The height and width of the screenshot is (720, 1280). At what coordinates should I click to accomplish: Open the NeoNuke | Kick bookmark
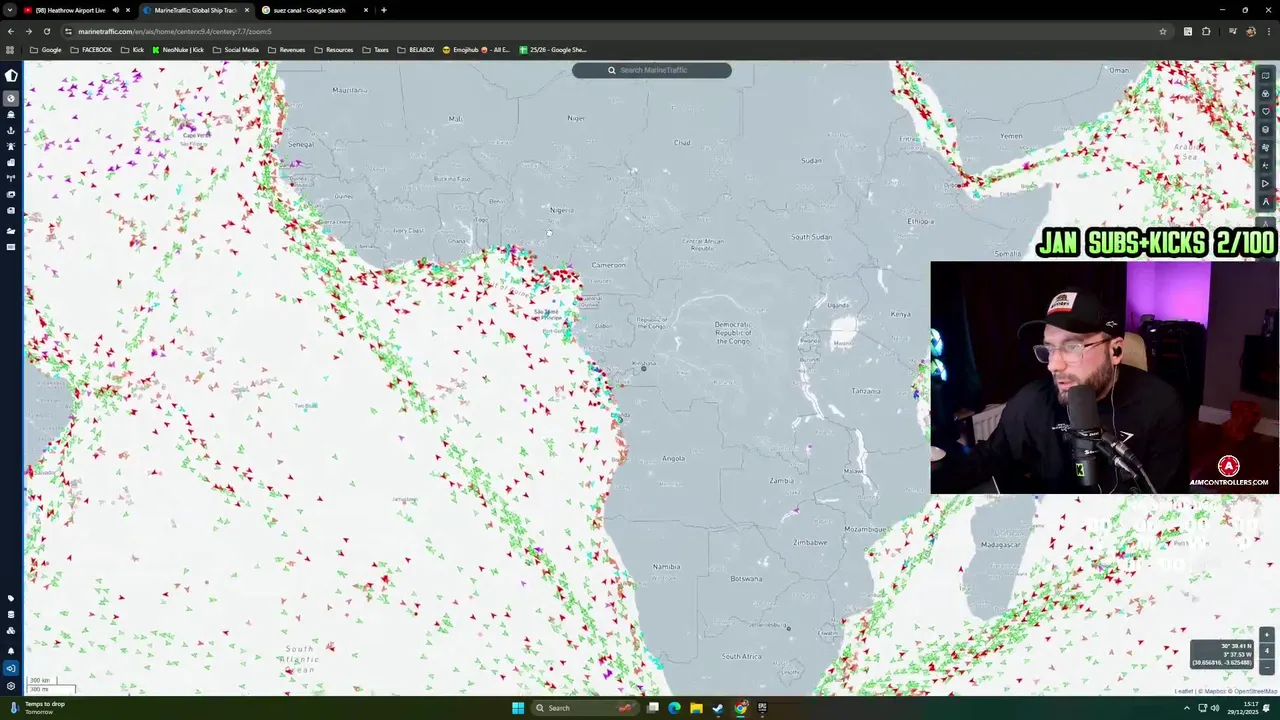(x=178, y=50)
